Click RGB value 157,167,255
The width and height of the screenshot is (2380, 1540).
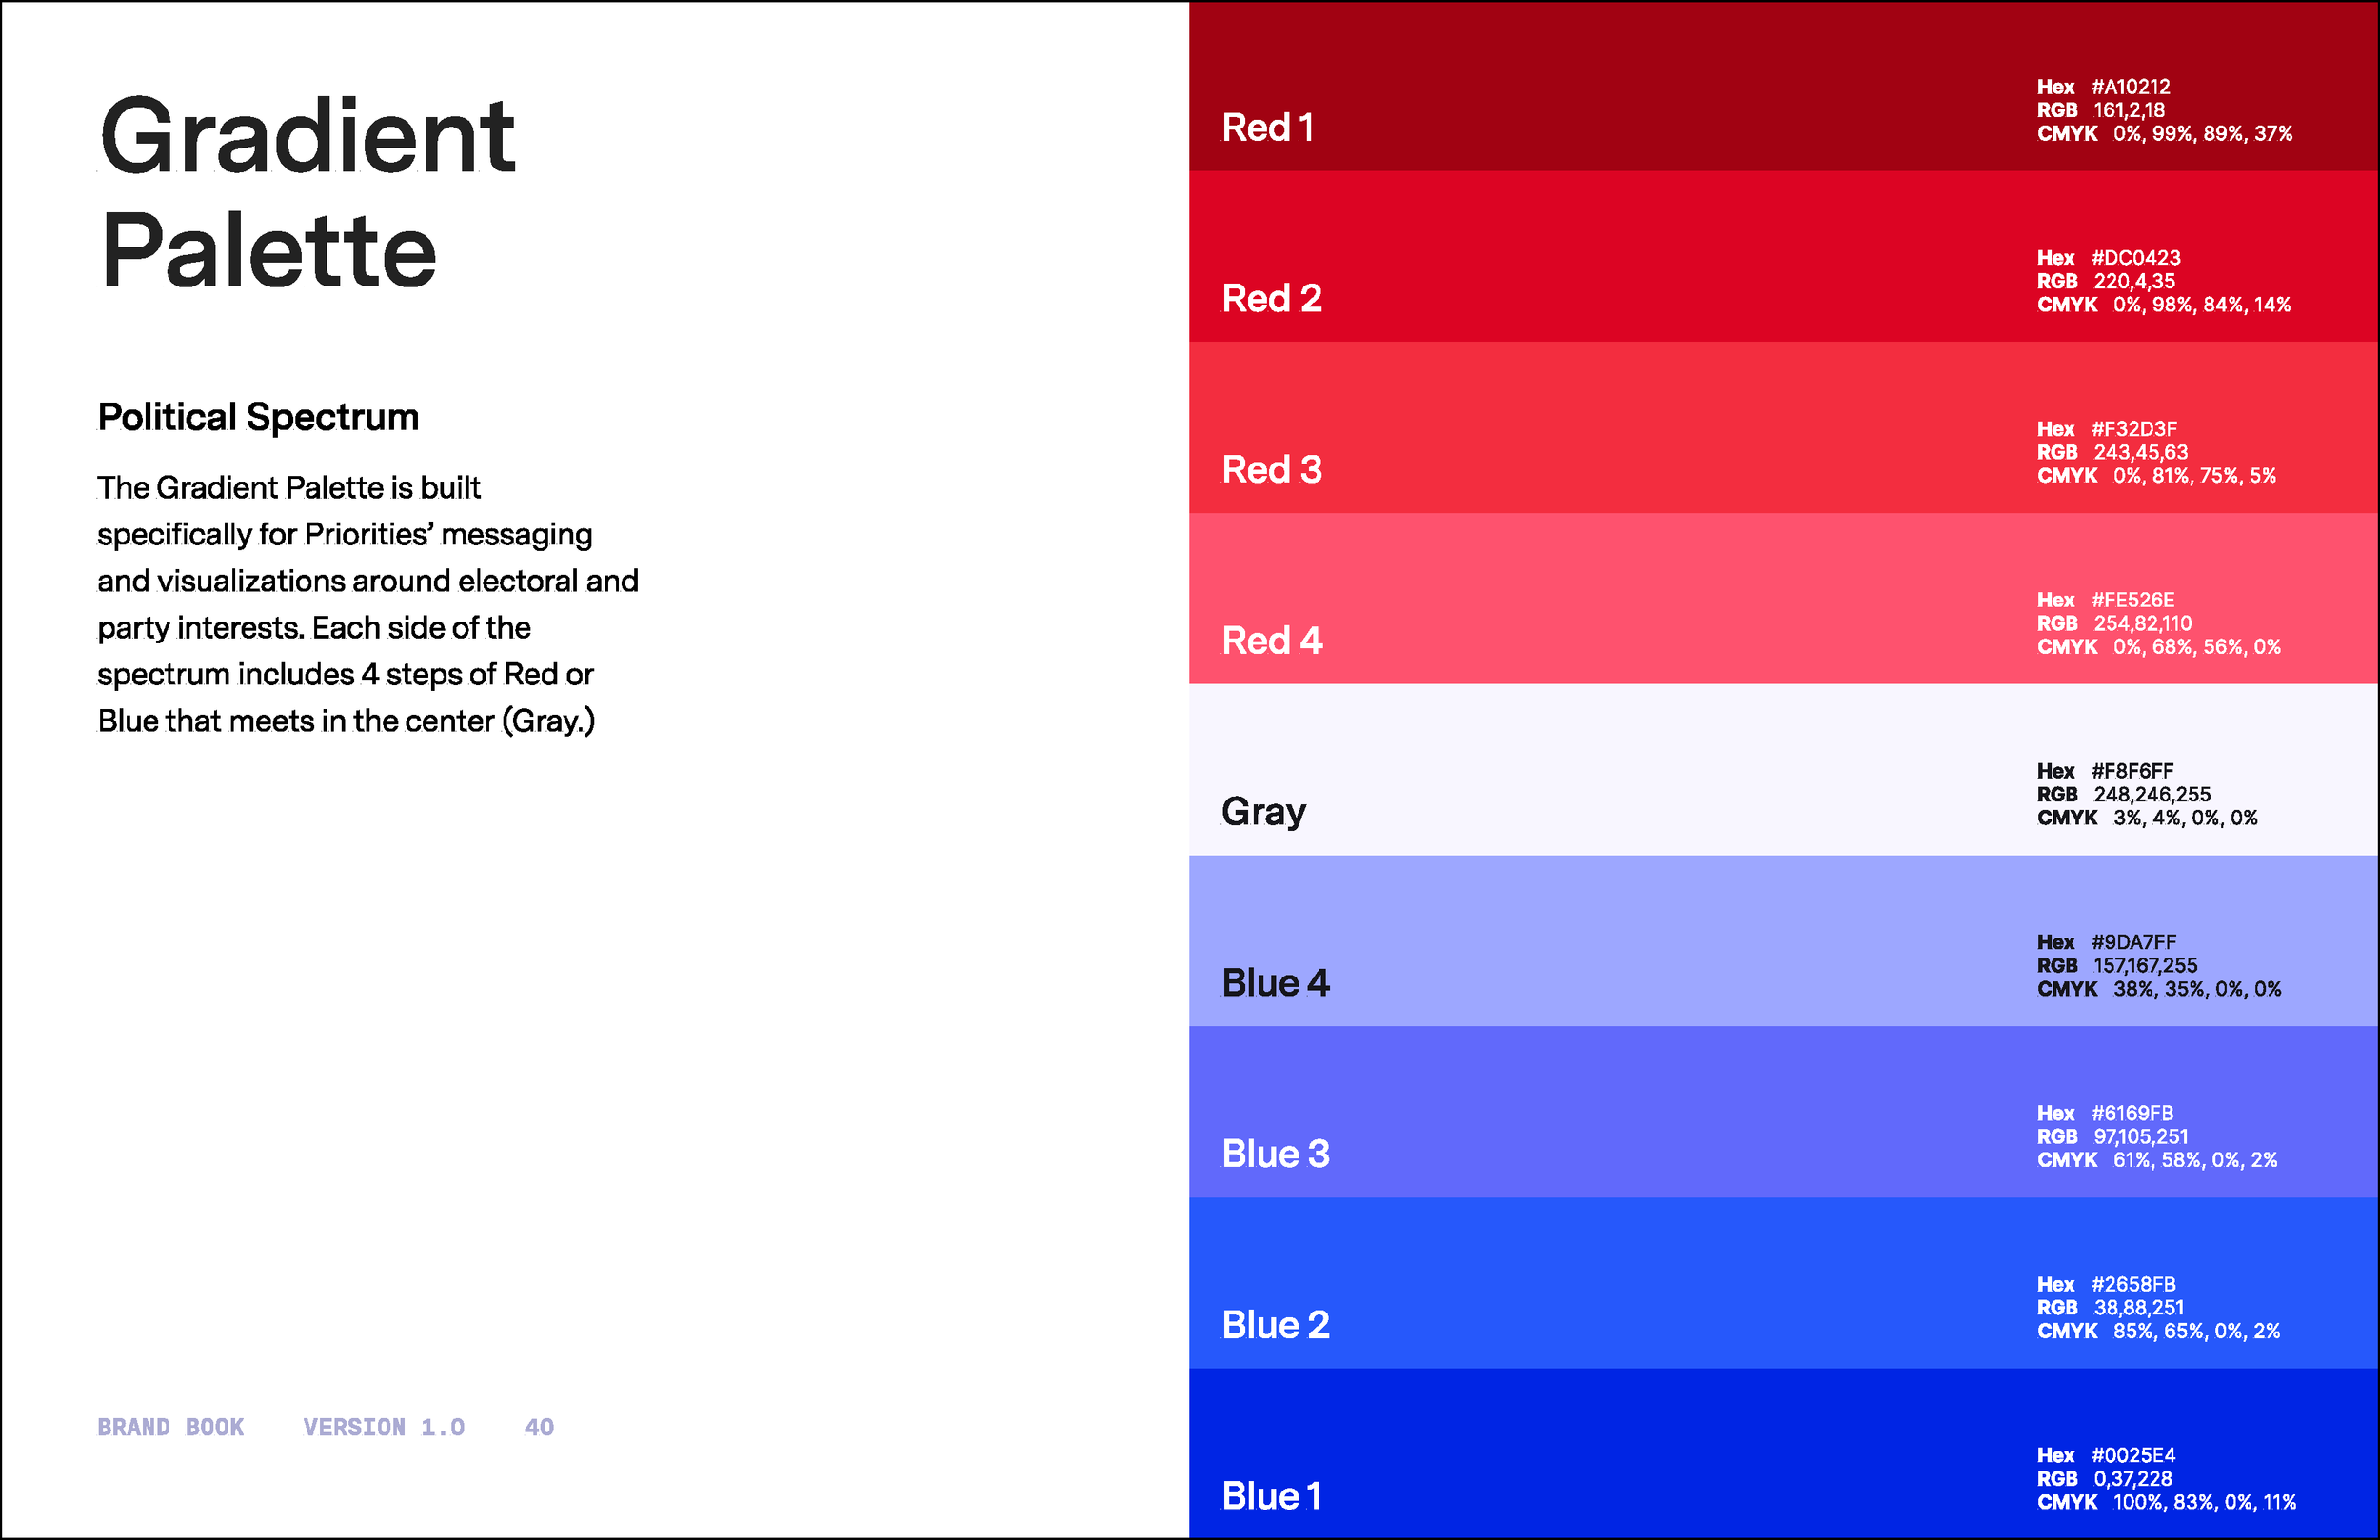tap(2146, 966)
